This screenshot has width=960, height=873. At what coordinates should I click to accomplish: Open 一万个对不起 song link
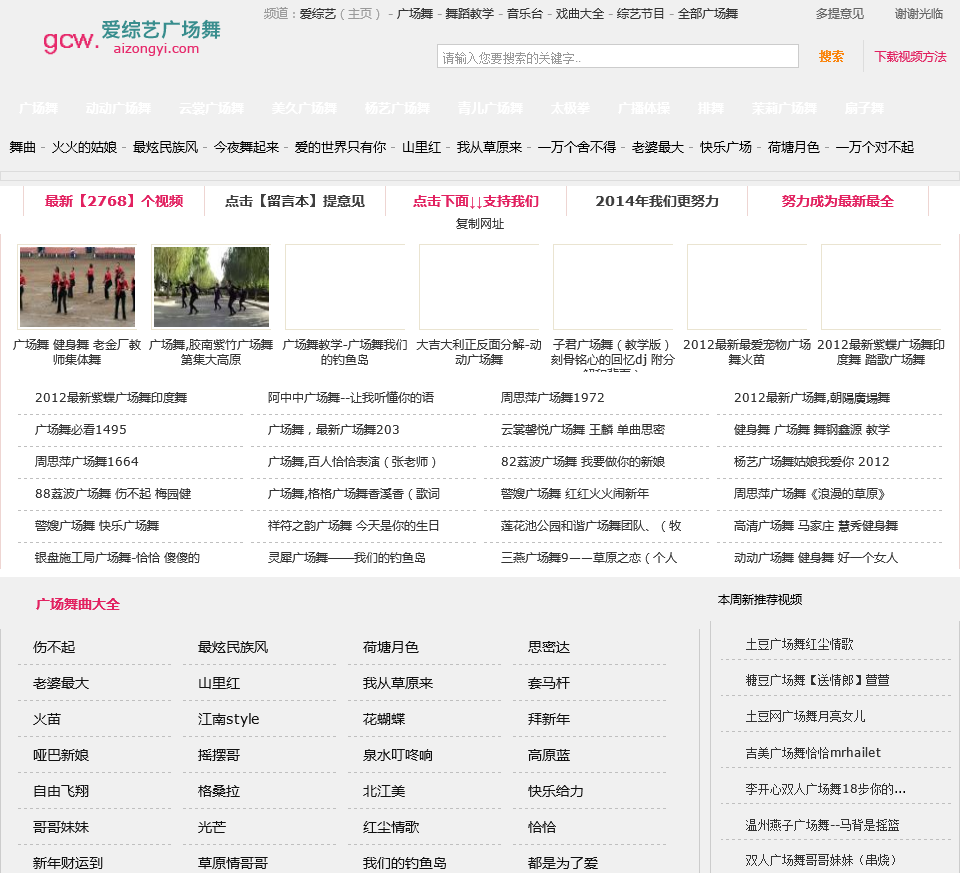click(874, 148)
